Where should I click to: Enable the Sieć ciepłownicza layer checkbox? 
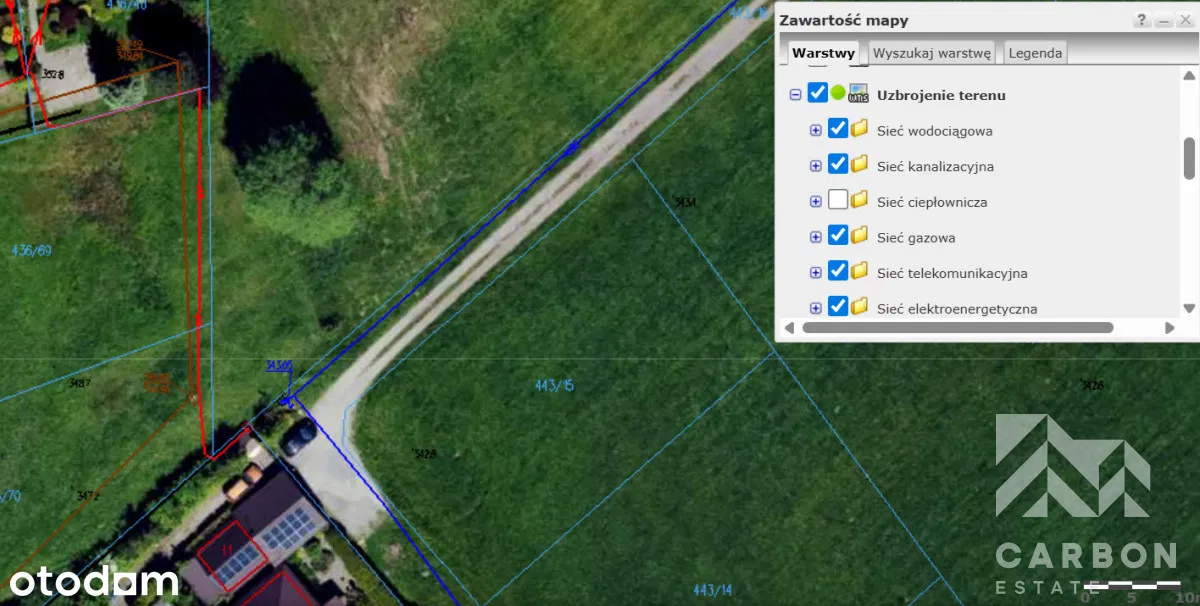838,200
